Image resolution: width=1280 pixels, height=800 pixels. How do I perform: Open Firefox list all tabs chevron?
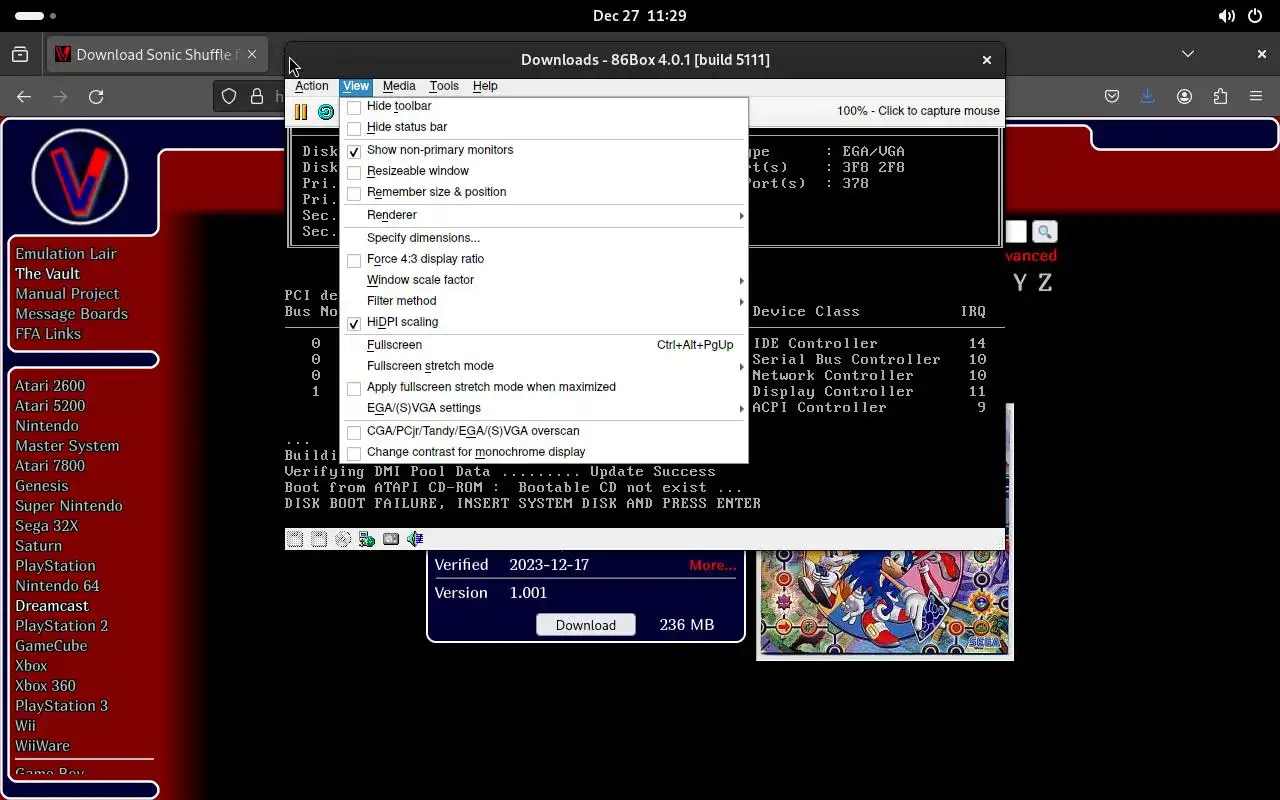[1187, 54]
